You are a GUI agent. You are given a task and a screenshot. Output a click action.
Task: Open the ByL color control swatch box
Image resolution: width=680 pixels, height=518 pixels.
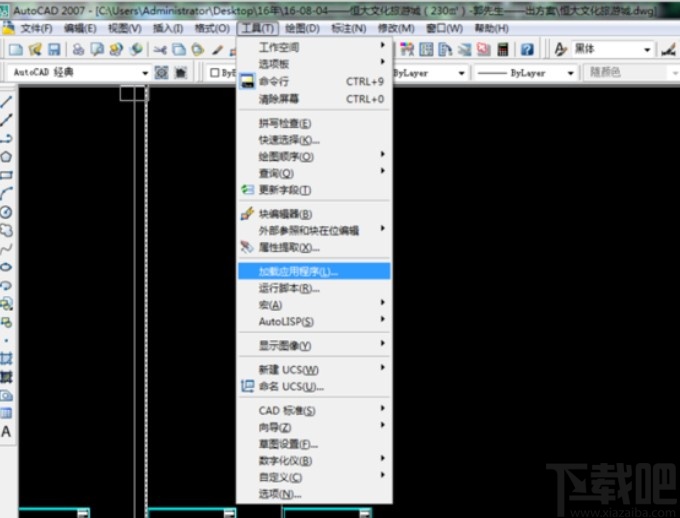[220, 73]
